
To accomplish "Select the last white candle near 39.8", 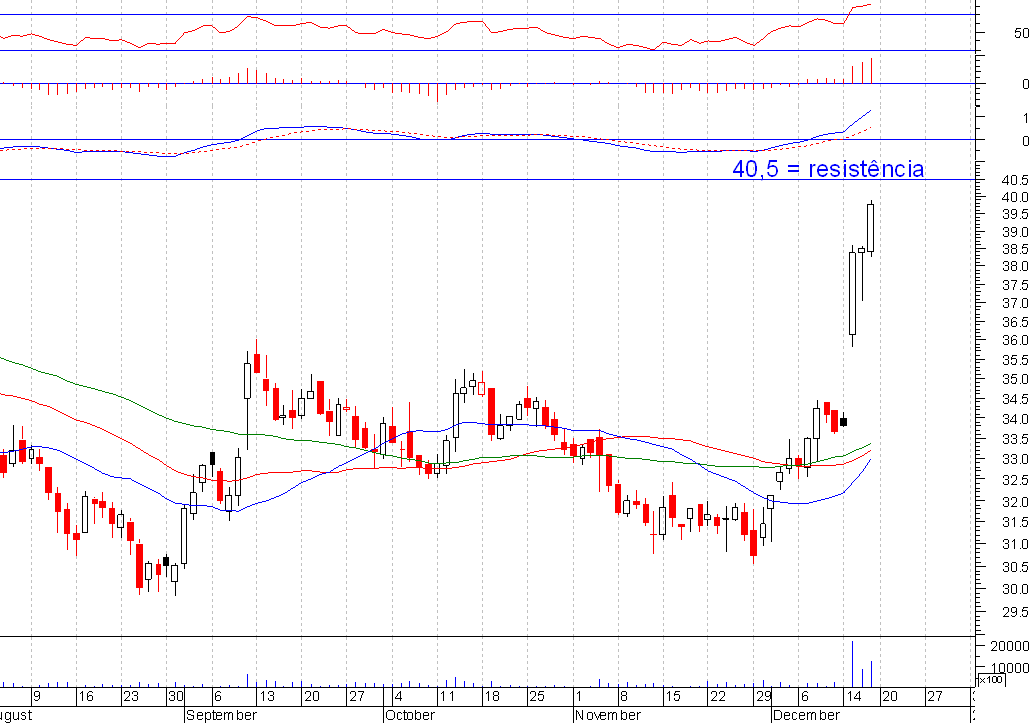I will pyautogui.click(x=870, y=228).
